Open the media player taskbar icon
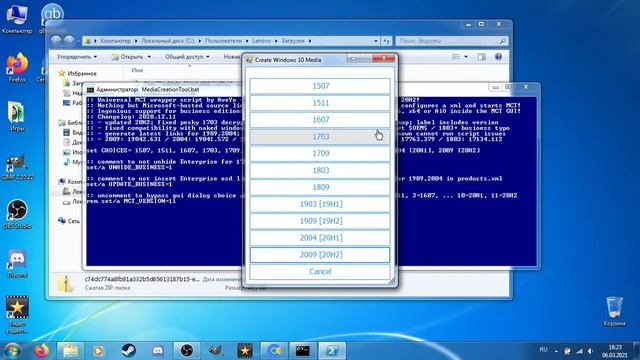Image resolution: width=640 pixels, height=360 pixels. click(98, 351)
